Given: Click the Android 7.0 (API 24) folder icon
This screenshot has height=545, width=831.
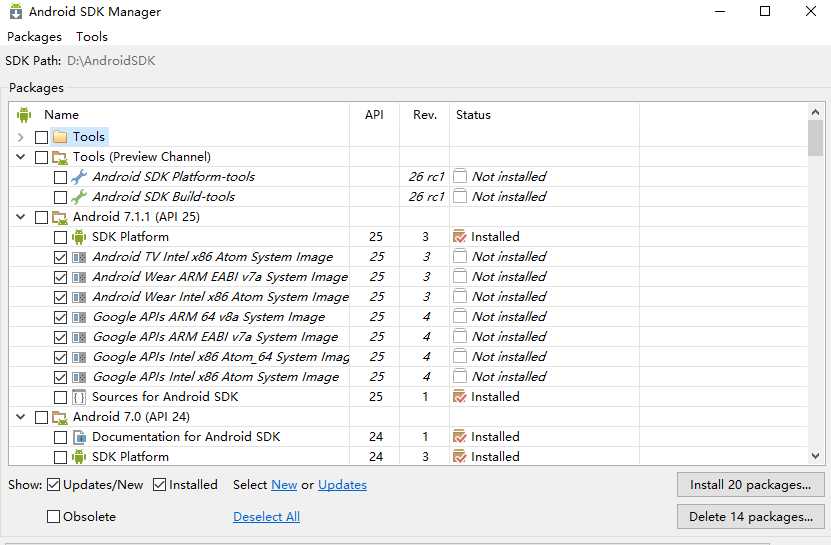Looking at the screenshot, I should tap(60, 417).
